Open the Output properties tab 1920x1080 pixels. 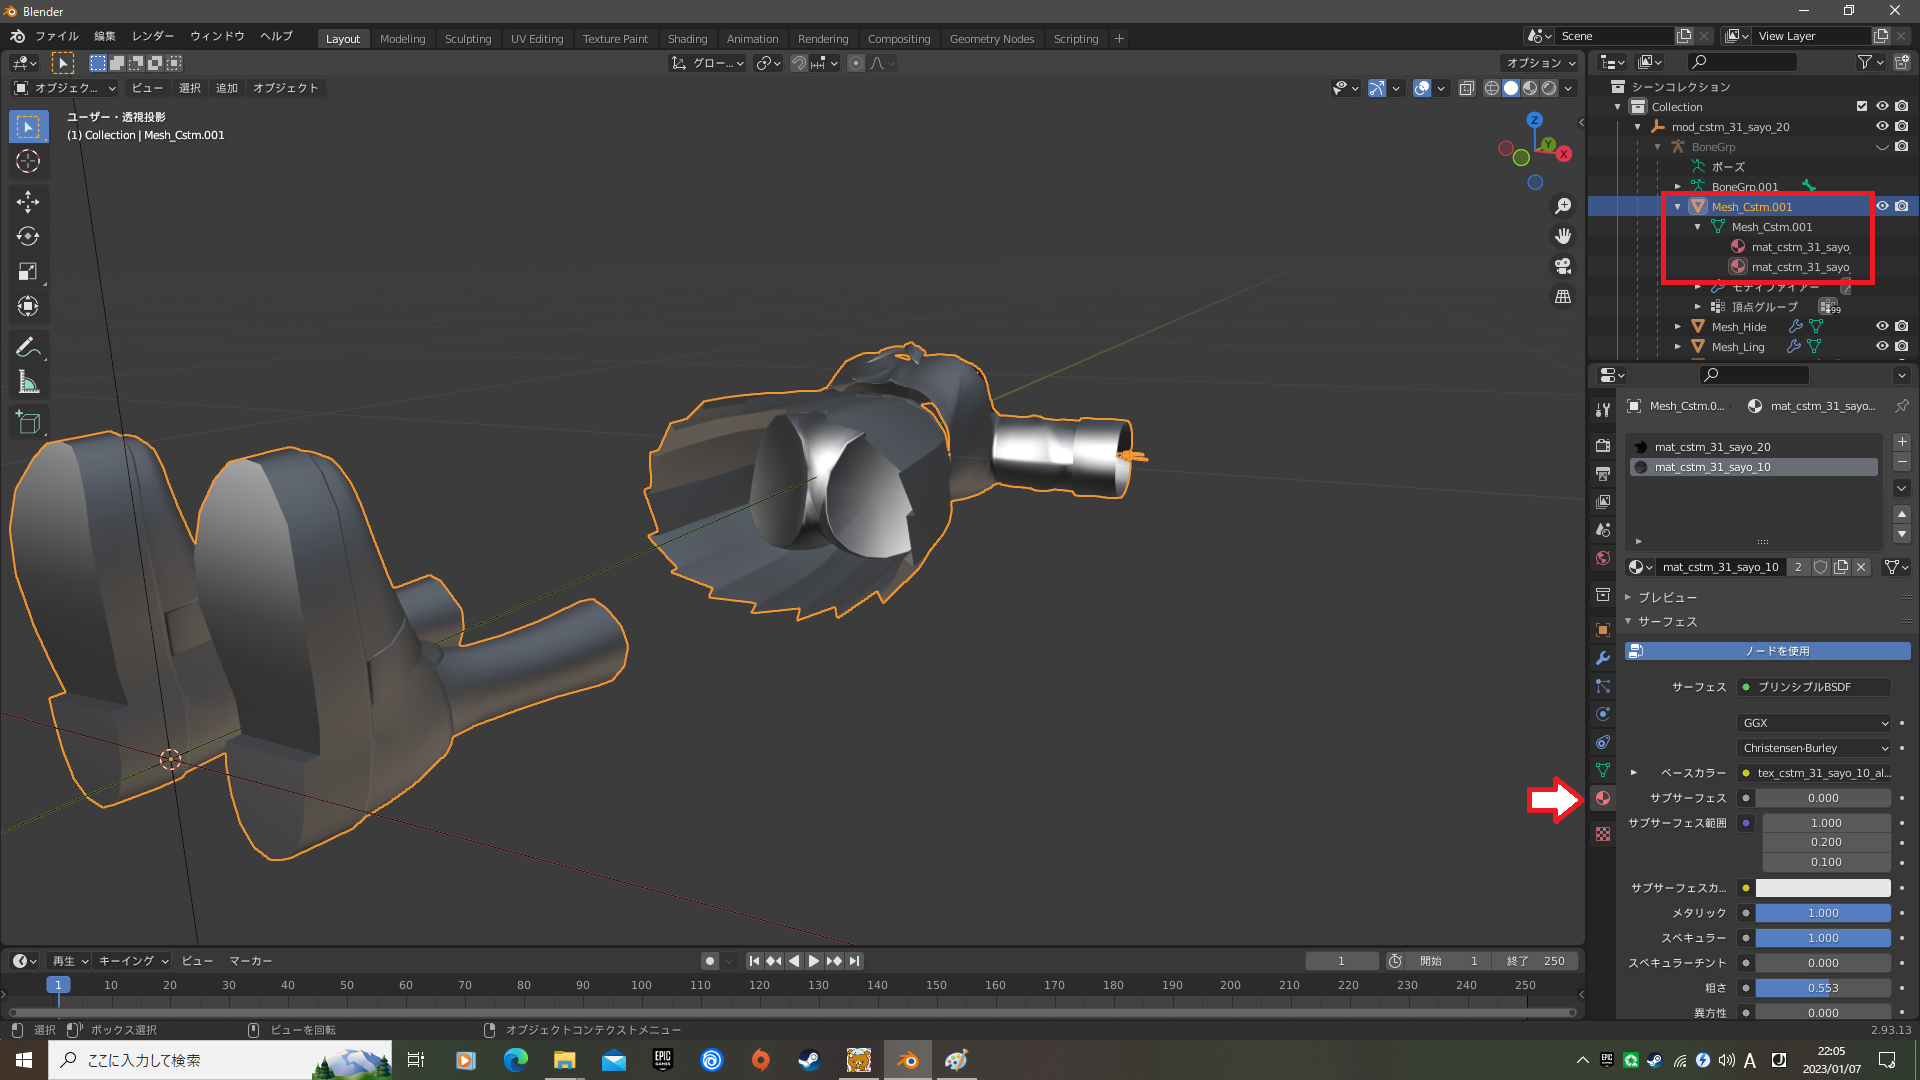(x=1603, y=474)
